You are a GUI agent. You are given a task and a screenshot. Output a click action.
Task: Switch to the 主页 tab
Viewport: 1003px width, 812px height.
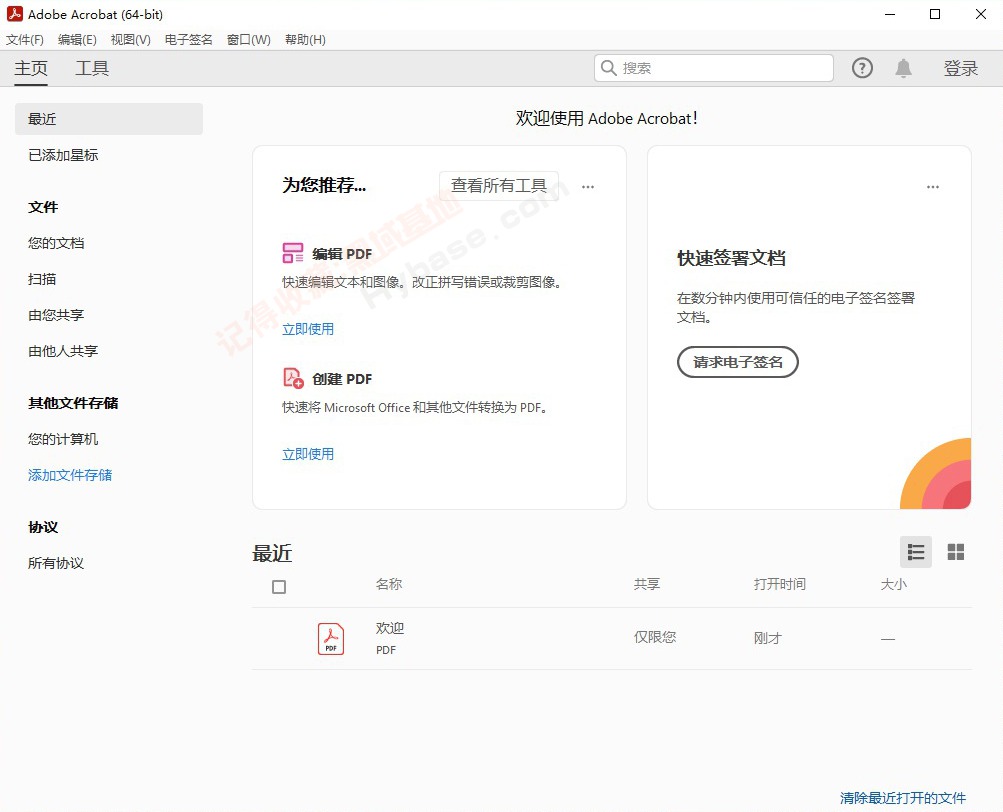(31, 68)
